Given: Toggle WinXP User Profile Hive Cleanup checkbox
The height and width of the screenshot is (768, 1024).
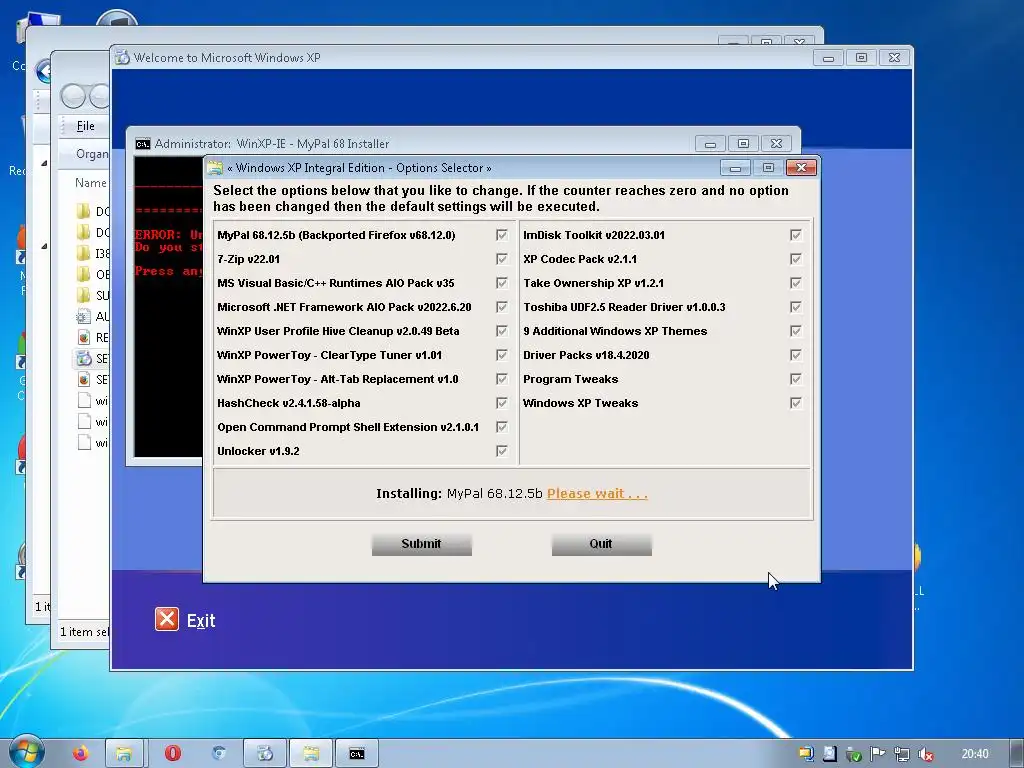Looking at the screenshot, I should coord(502,331).
